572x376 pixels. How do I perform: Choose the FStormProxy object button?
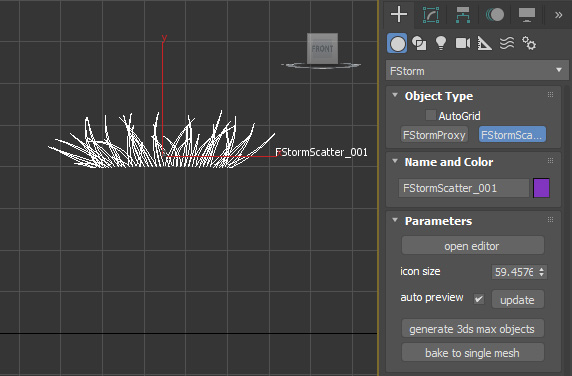(434, 135)
